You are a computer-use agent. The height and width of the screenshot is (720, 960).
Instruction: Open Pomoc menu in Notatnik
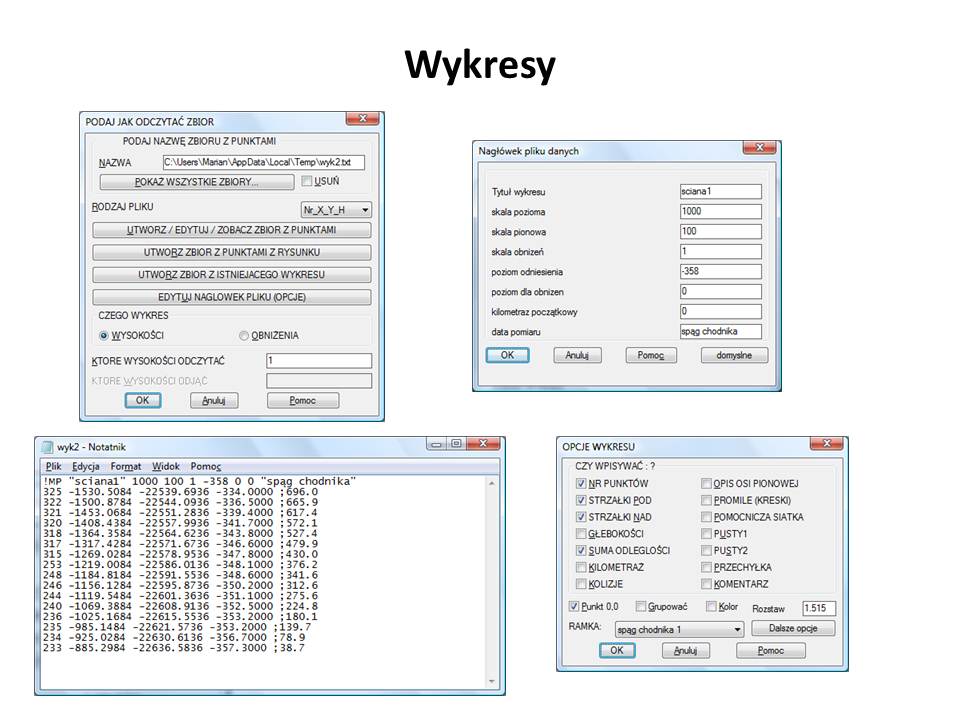(206, 467)
